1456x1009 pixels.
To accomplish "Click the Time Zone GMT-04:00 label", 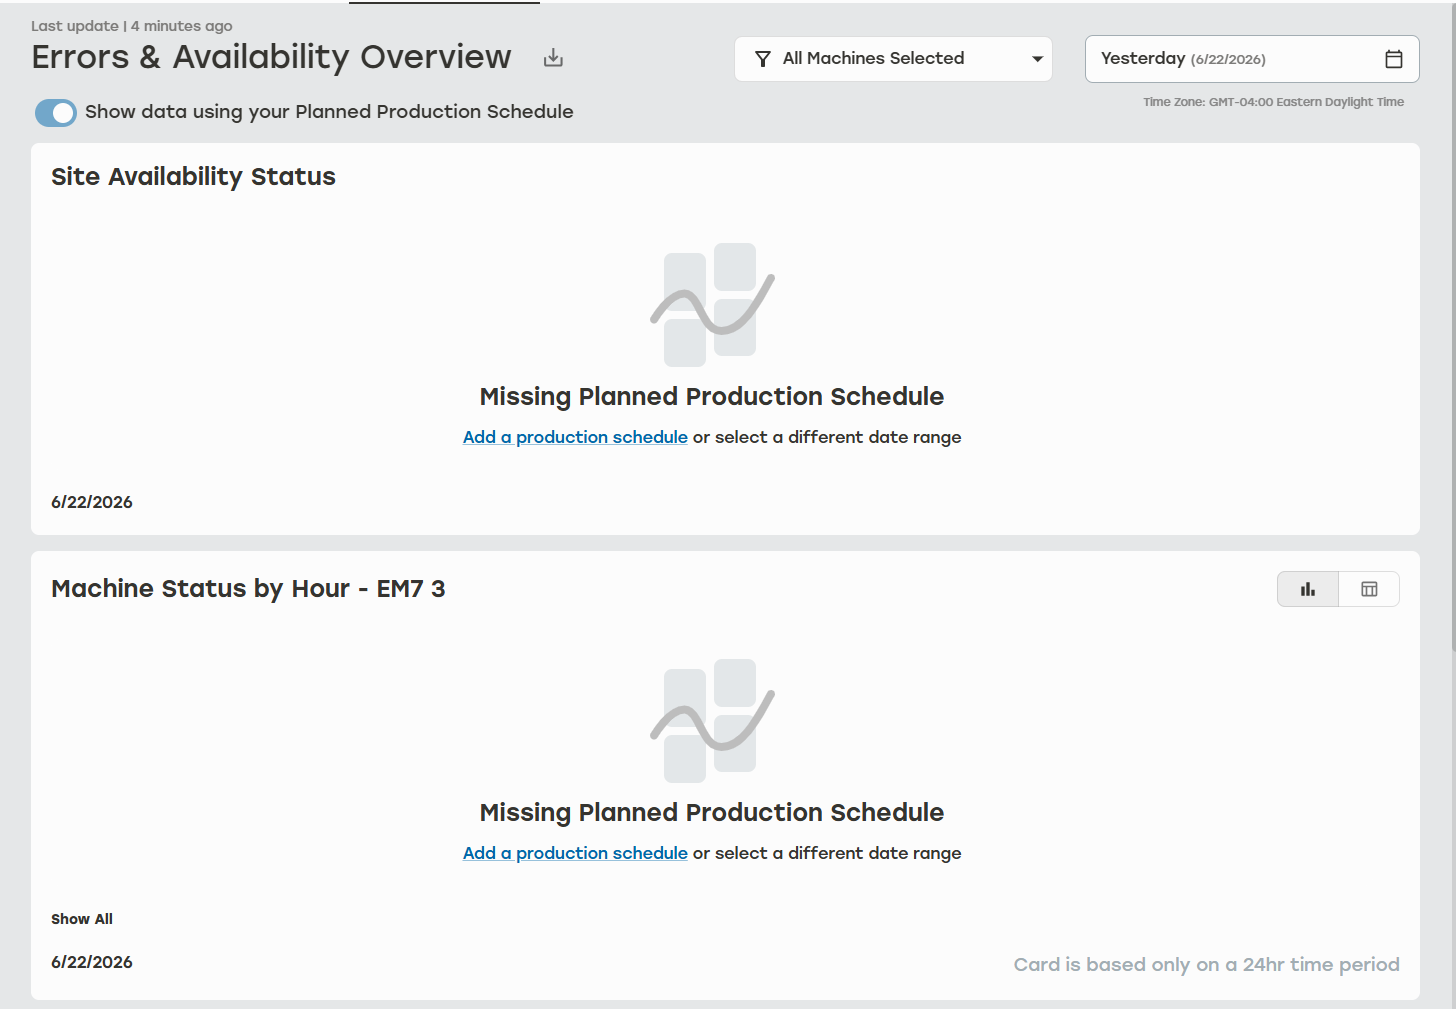I will 1273,102.
